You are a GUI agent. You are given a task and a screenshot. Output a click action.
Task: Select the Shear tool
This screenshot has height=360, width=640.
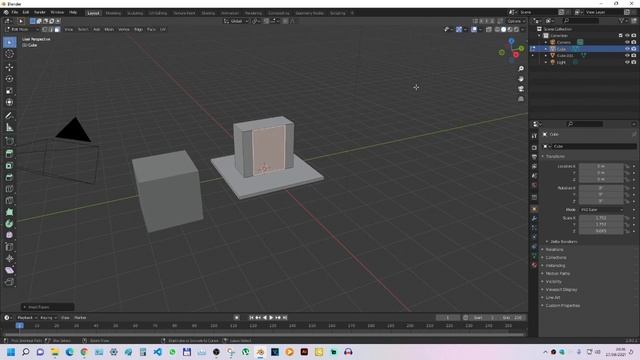point(9,270)
